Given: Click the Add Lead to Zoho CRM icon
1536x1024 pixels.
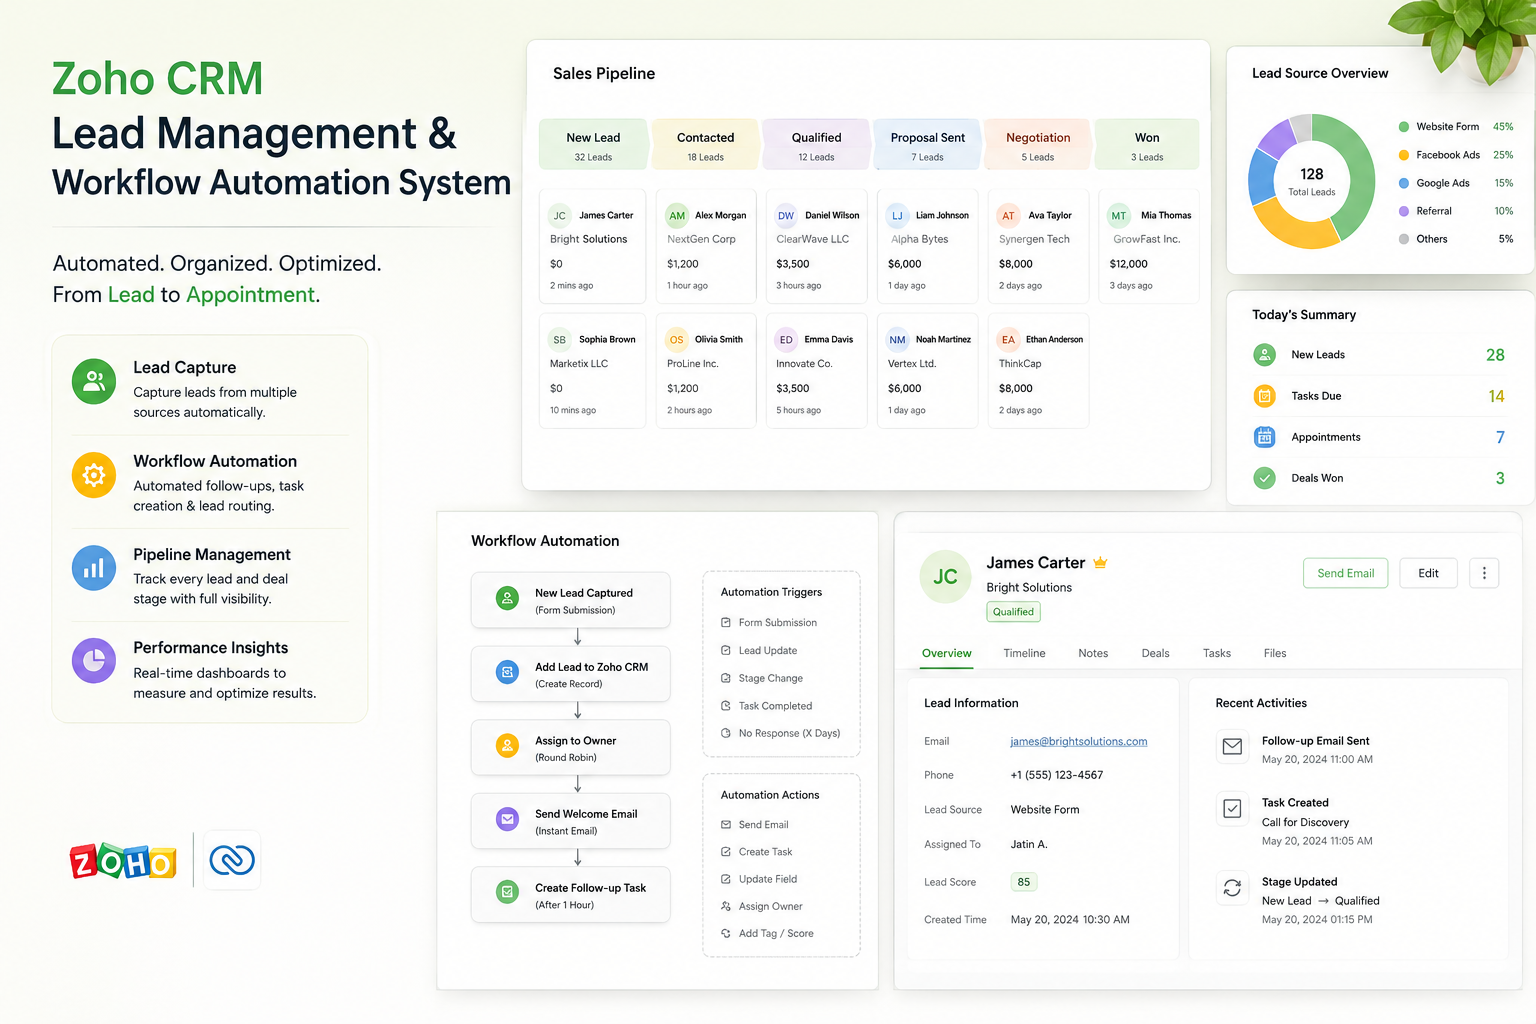Looking at the screenshot, I should (x=508, y=672).
